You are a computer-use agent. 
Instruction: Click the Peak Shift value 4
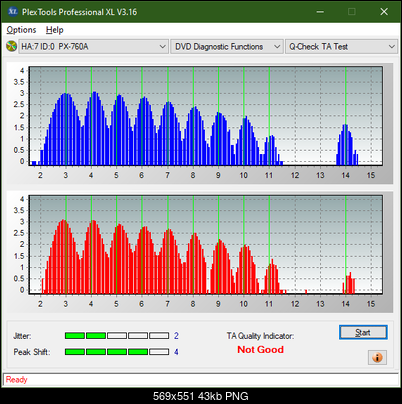[x=176, y=352]
